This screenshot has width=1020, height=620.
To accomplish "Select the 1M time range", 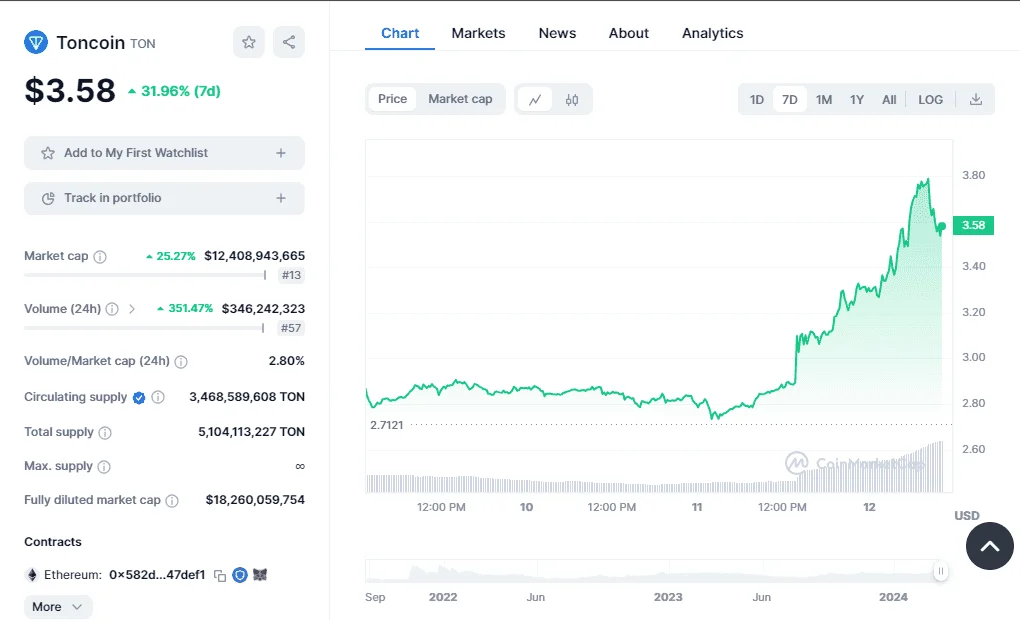I will [823, 99].
